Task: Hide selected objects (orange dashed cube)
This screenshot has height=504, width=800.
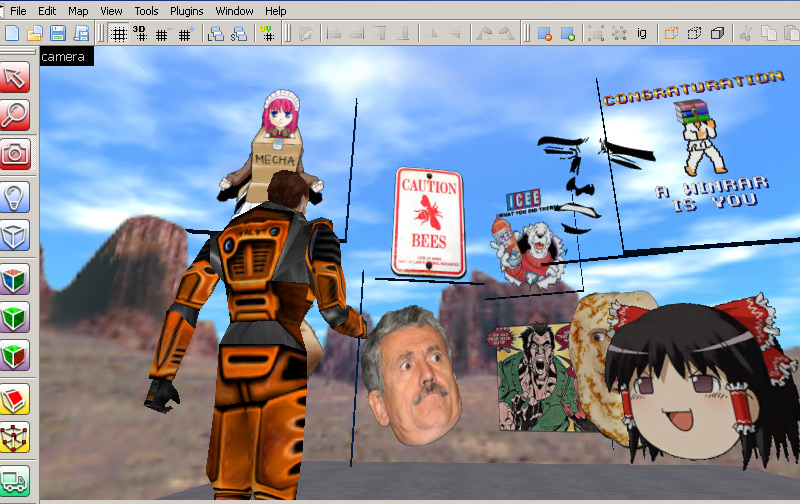Action: (671, 34)
